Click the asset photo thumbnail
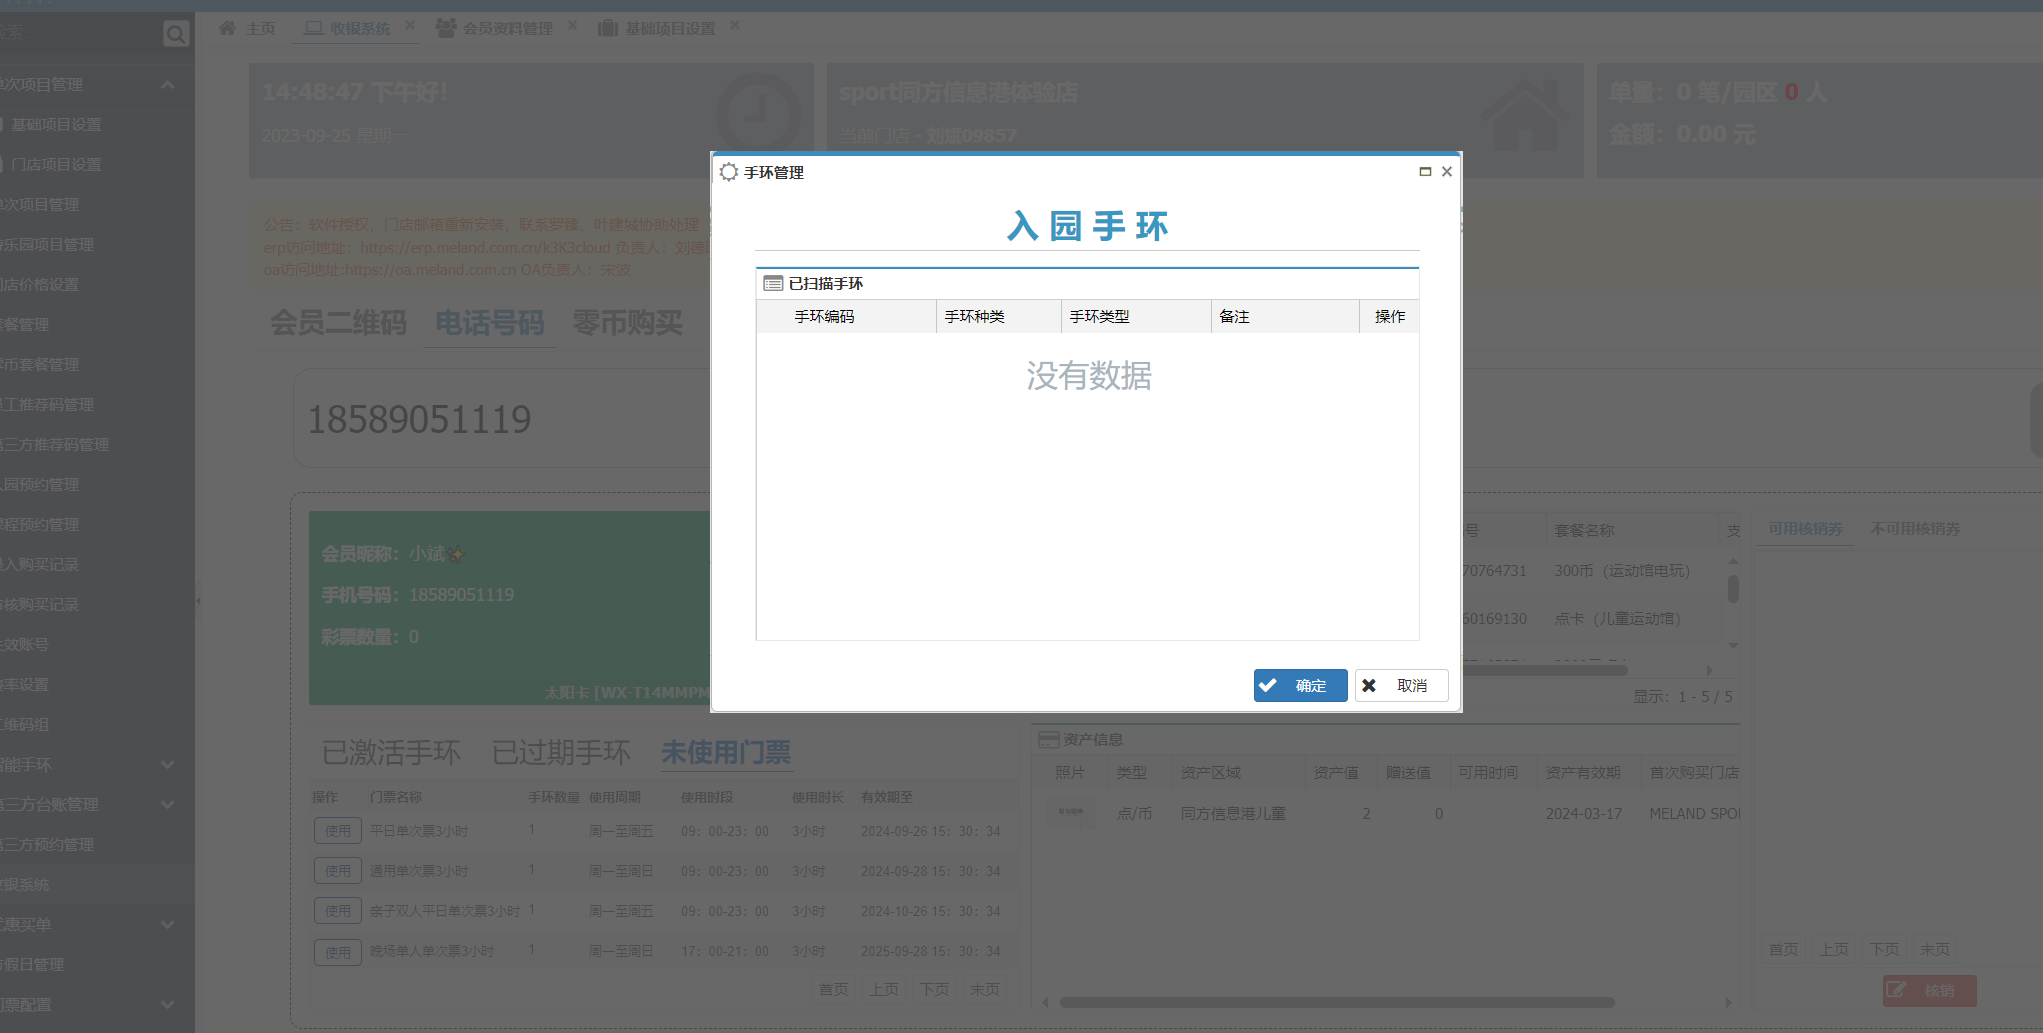This screenshot has height=1033, width=2043. coord(1070,813)
